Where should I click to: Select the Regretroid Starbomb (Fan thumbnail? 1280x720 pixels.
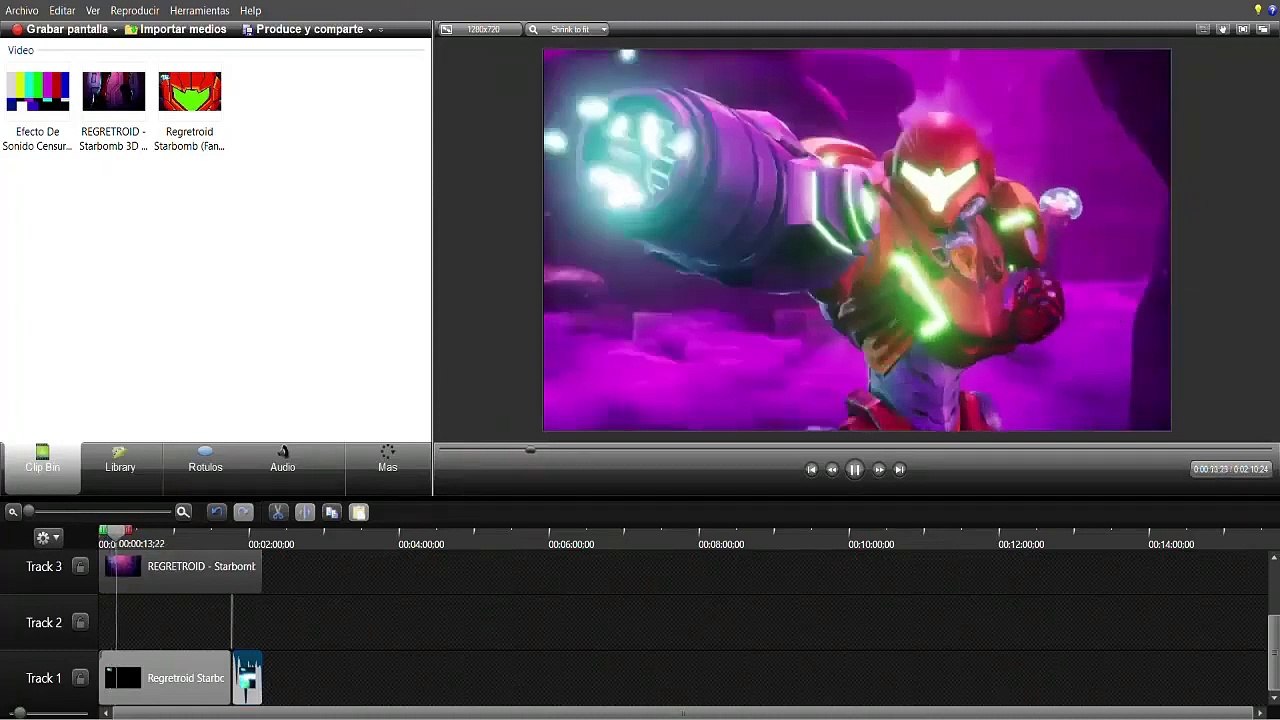[x=190, y=91]
